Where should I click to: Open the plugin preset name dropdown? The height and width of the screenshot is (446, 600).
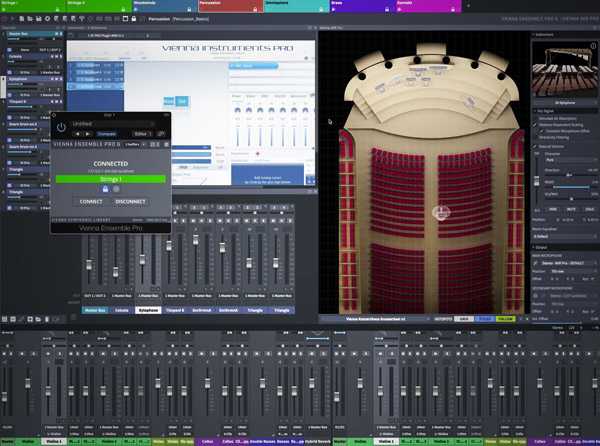[112, 124]
